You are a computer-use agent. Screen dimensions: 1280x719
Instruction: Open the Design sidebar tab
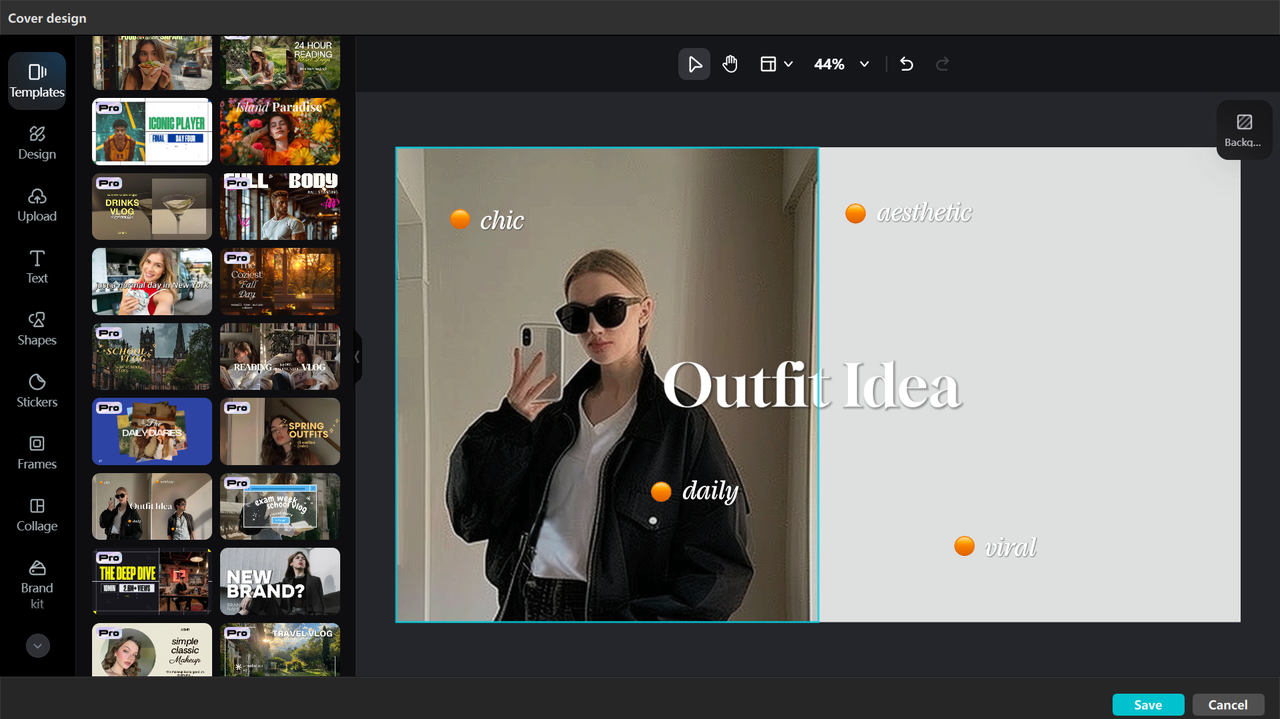tap(37, 143)
